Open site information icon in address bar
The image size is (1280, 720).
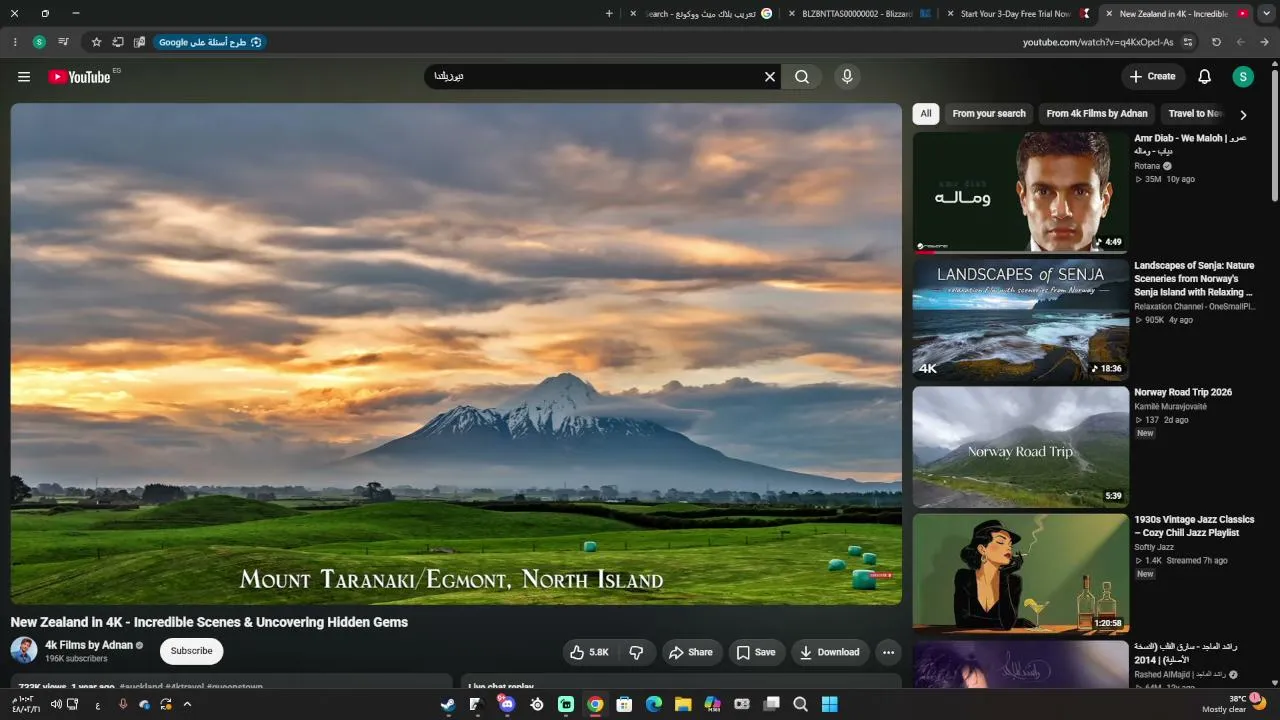[x=1188, y=42]
